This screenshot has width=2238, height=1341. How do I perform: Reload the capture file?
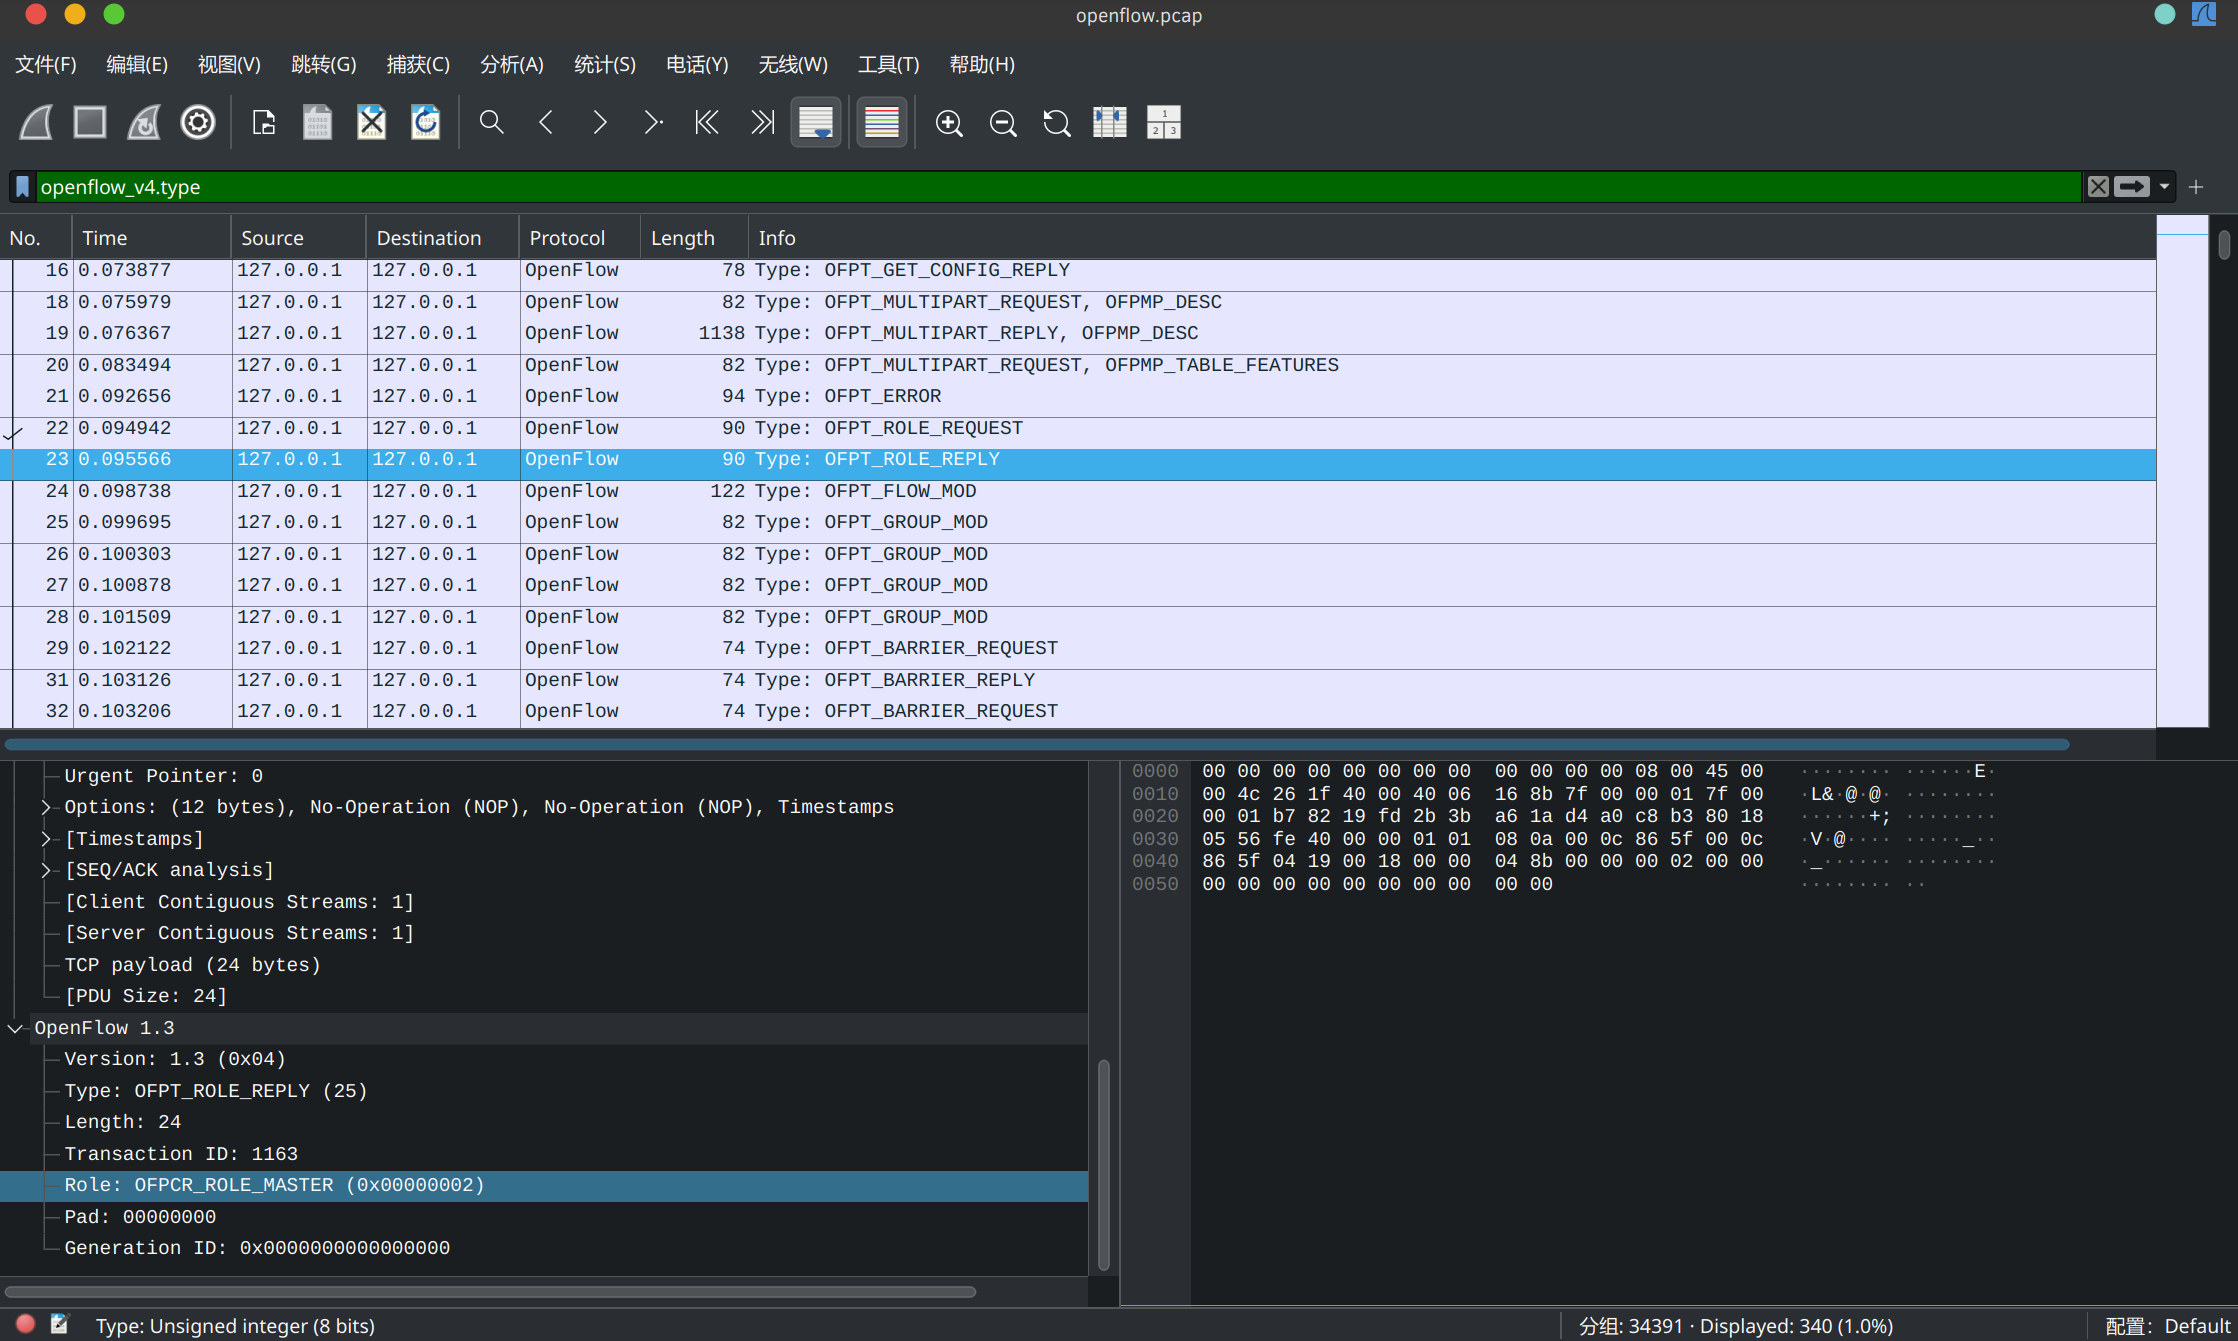click(425, 123)
